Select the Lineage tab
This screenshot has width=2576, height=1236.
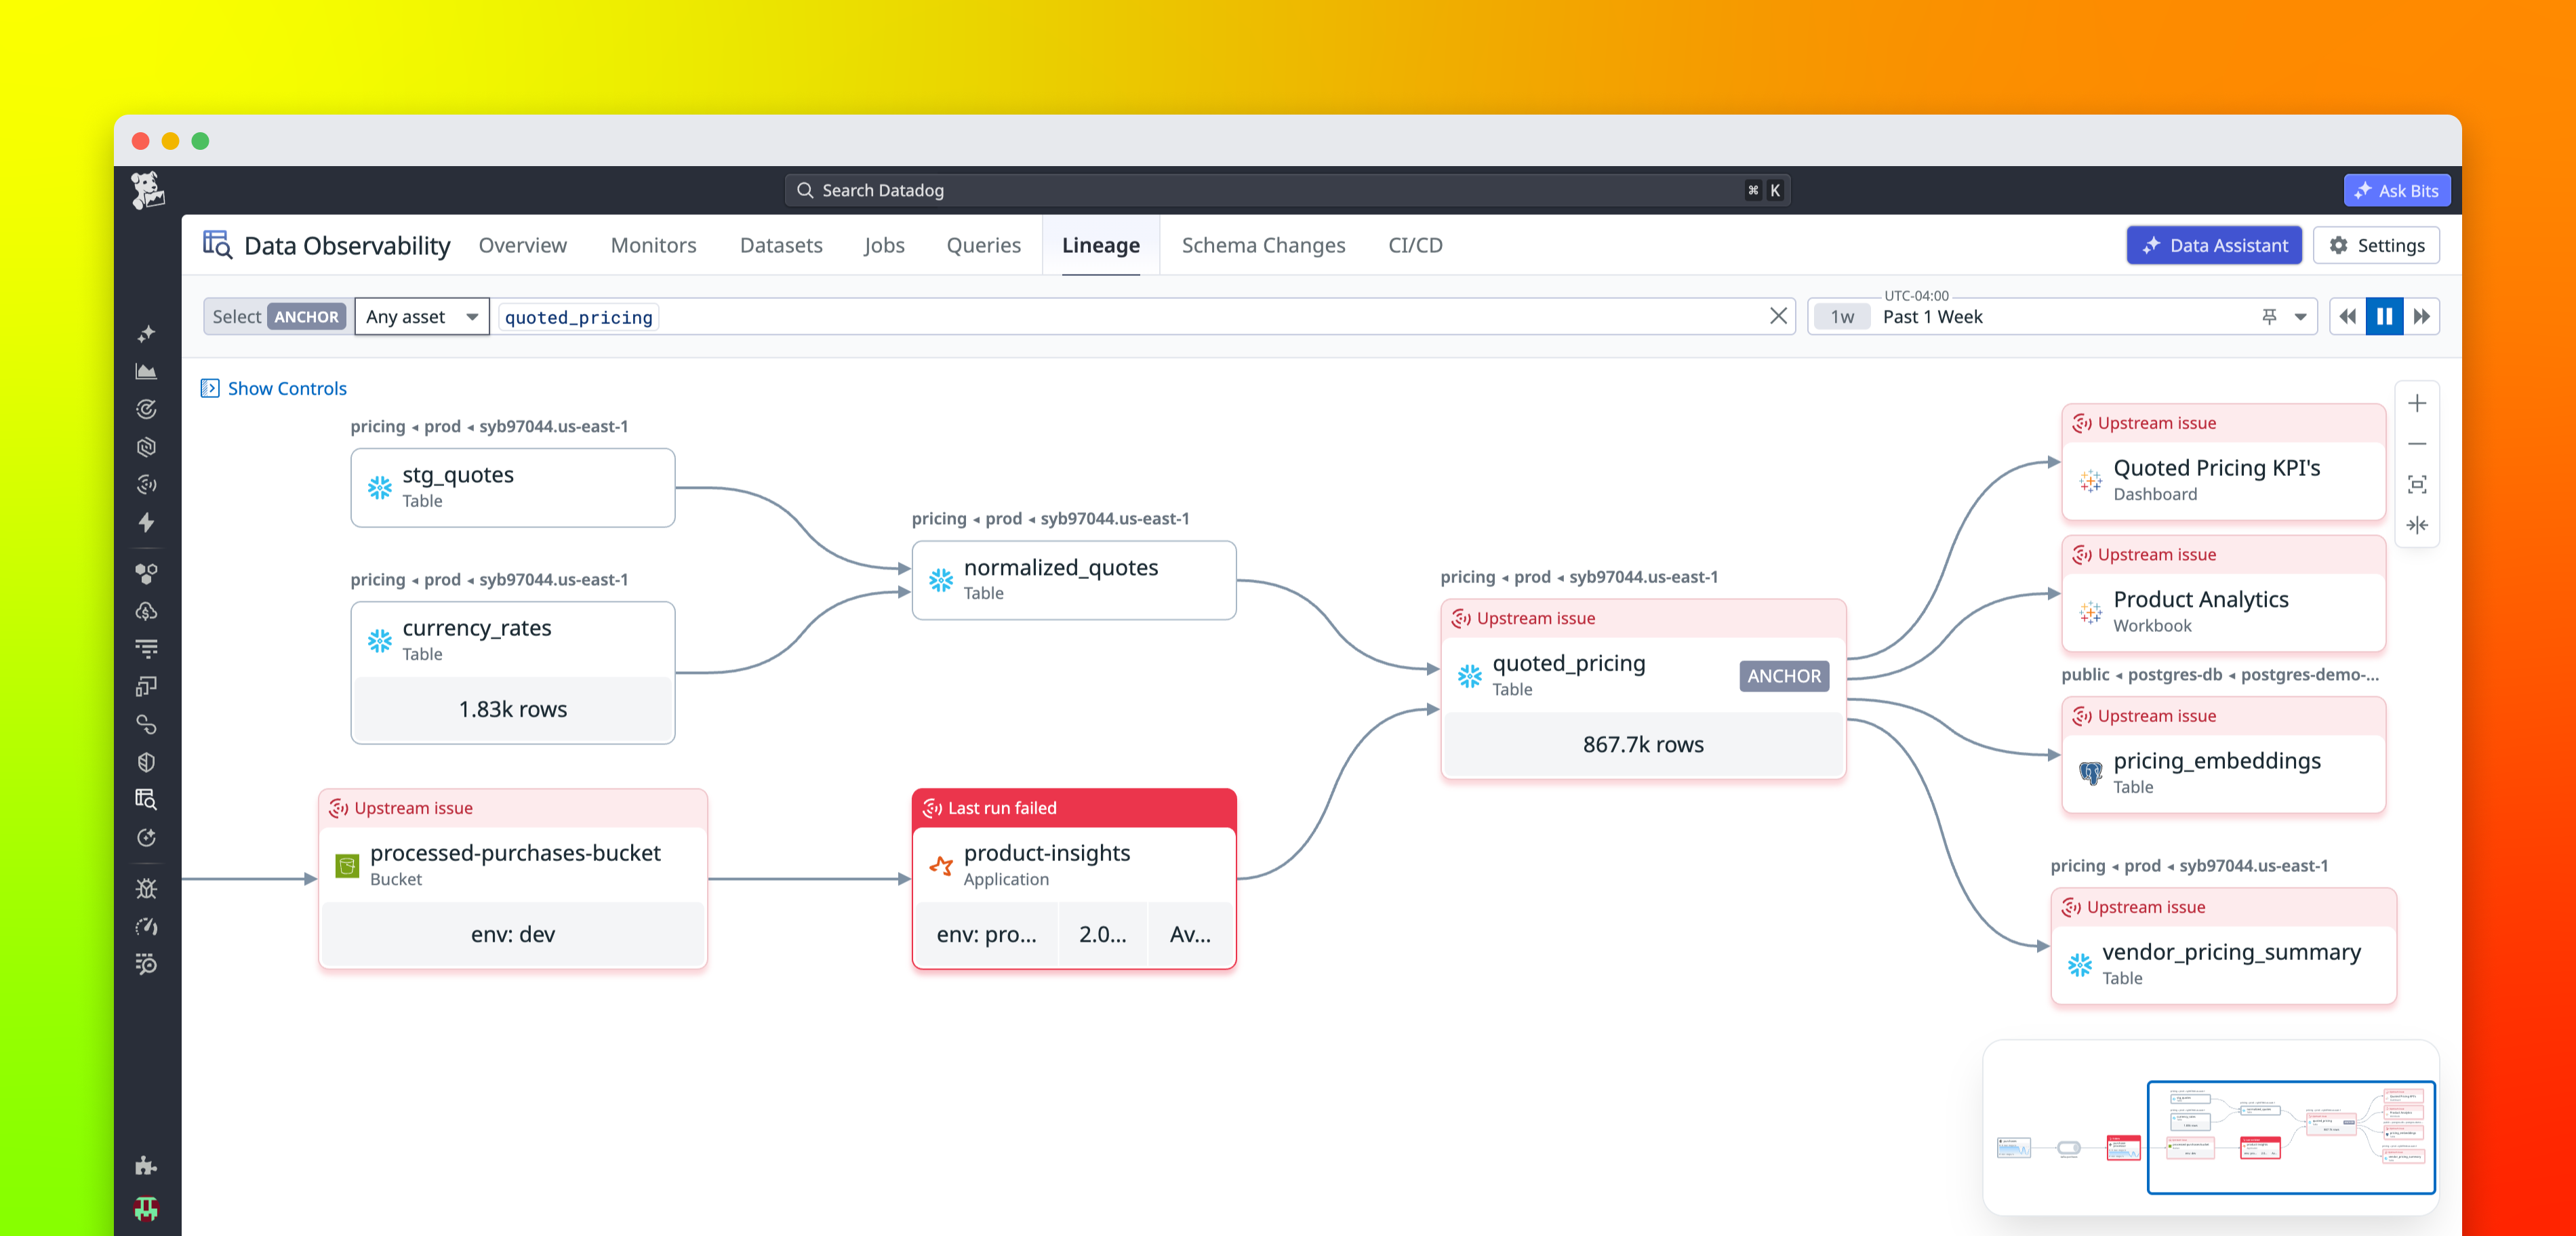(x=1100, y=245)
